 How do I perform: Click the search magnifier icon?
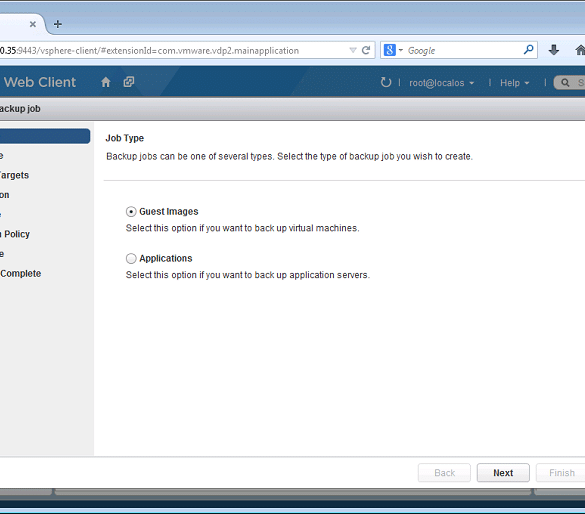click(528, 50)
